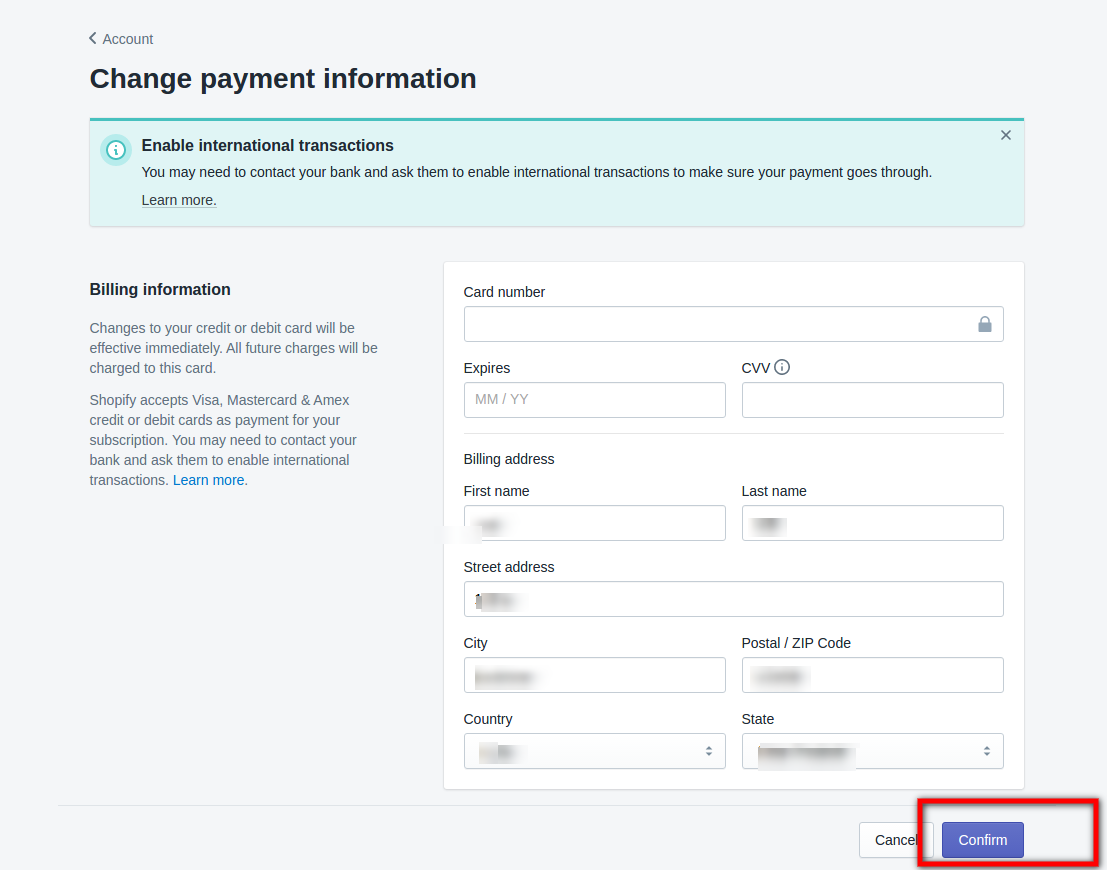Open the Country dropdown

point(594,751)
